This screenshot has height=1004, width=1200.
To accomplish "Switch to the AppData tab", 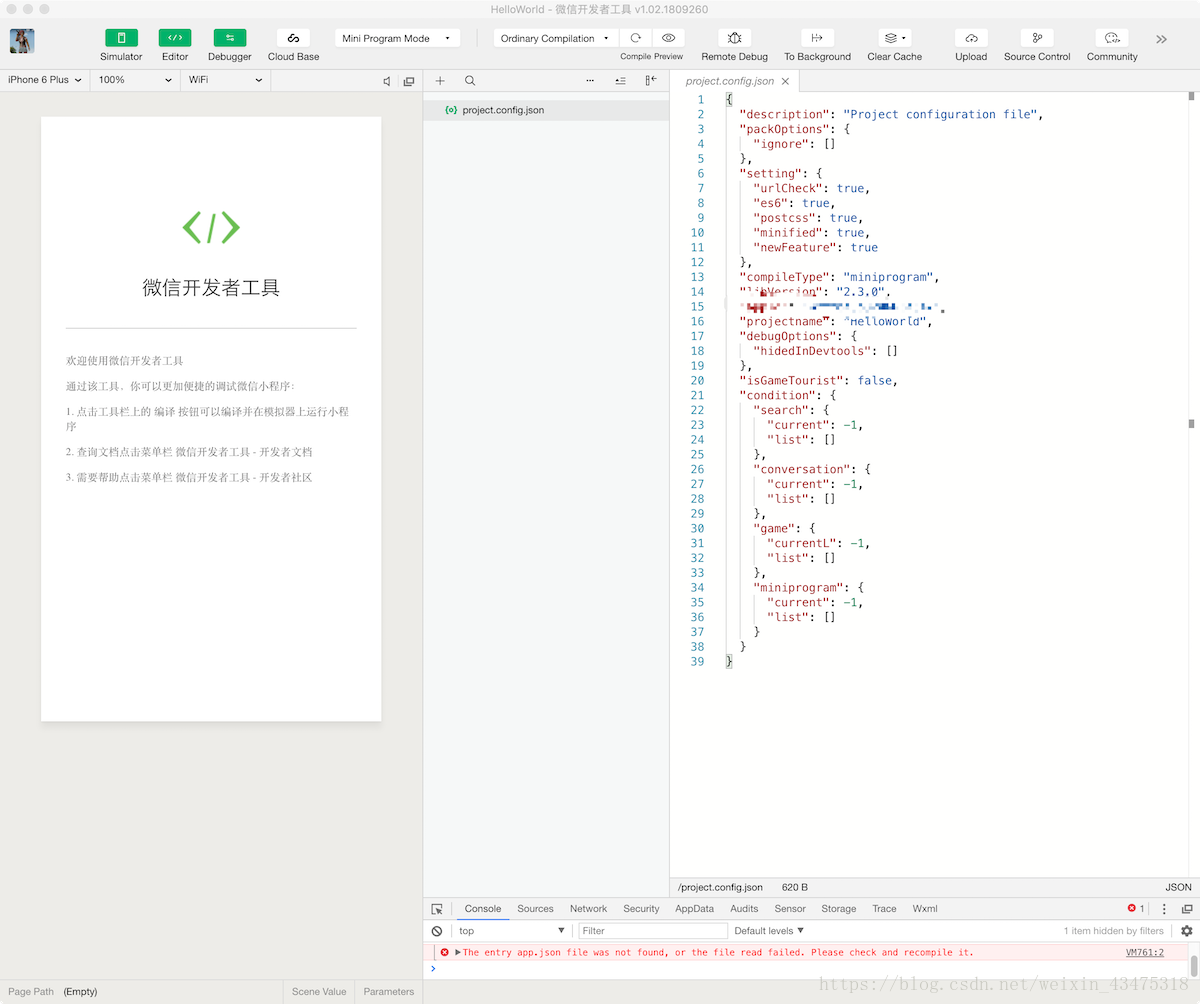I will click(x=694, y=909).
